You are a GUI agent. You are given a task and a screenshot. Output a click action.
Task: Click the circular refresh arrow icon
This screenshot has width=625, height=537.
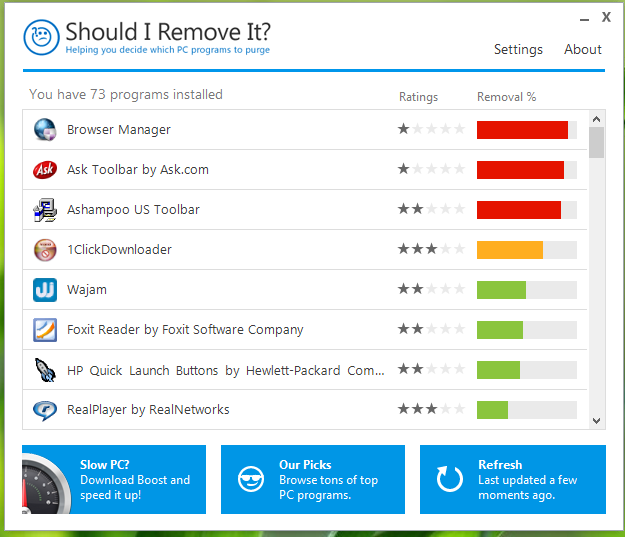pos(450,479)
